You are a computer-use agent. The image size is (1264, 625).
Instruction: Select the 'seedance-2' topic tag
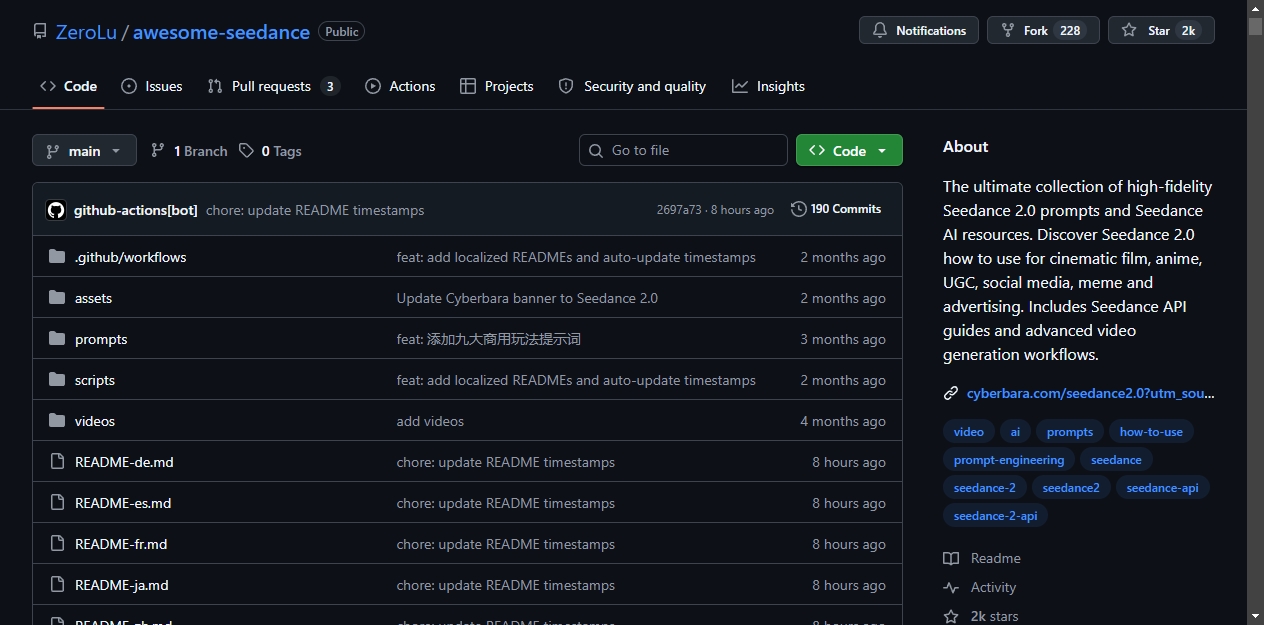(985, 488)
